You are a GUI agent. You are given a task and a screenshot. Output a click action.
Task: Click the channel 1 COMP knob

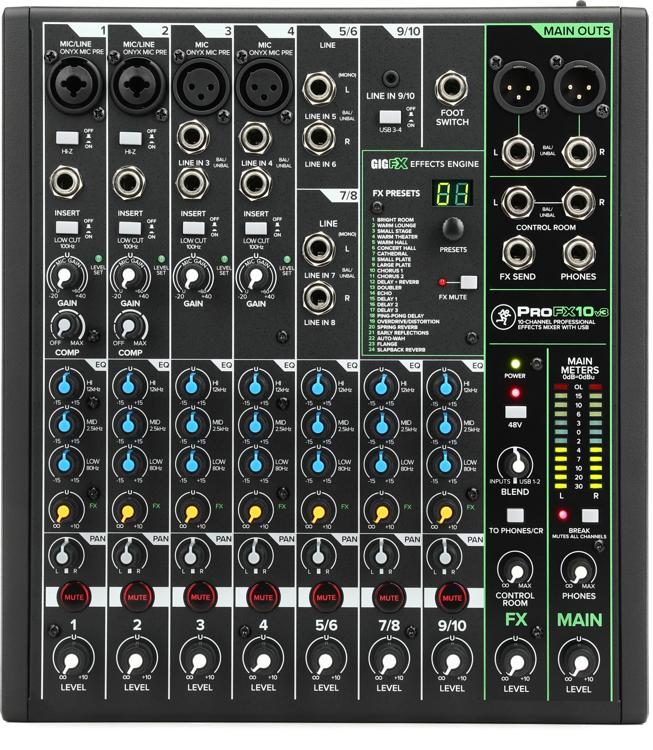[x=66, y=324]
